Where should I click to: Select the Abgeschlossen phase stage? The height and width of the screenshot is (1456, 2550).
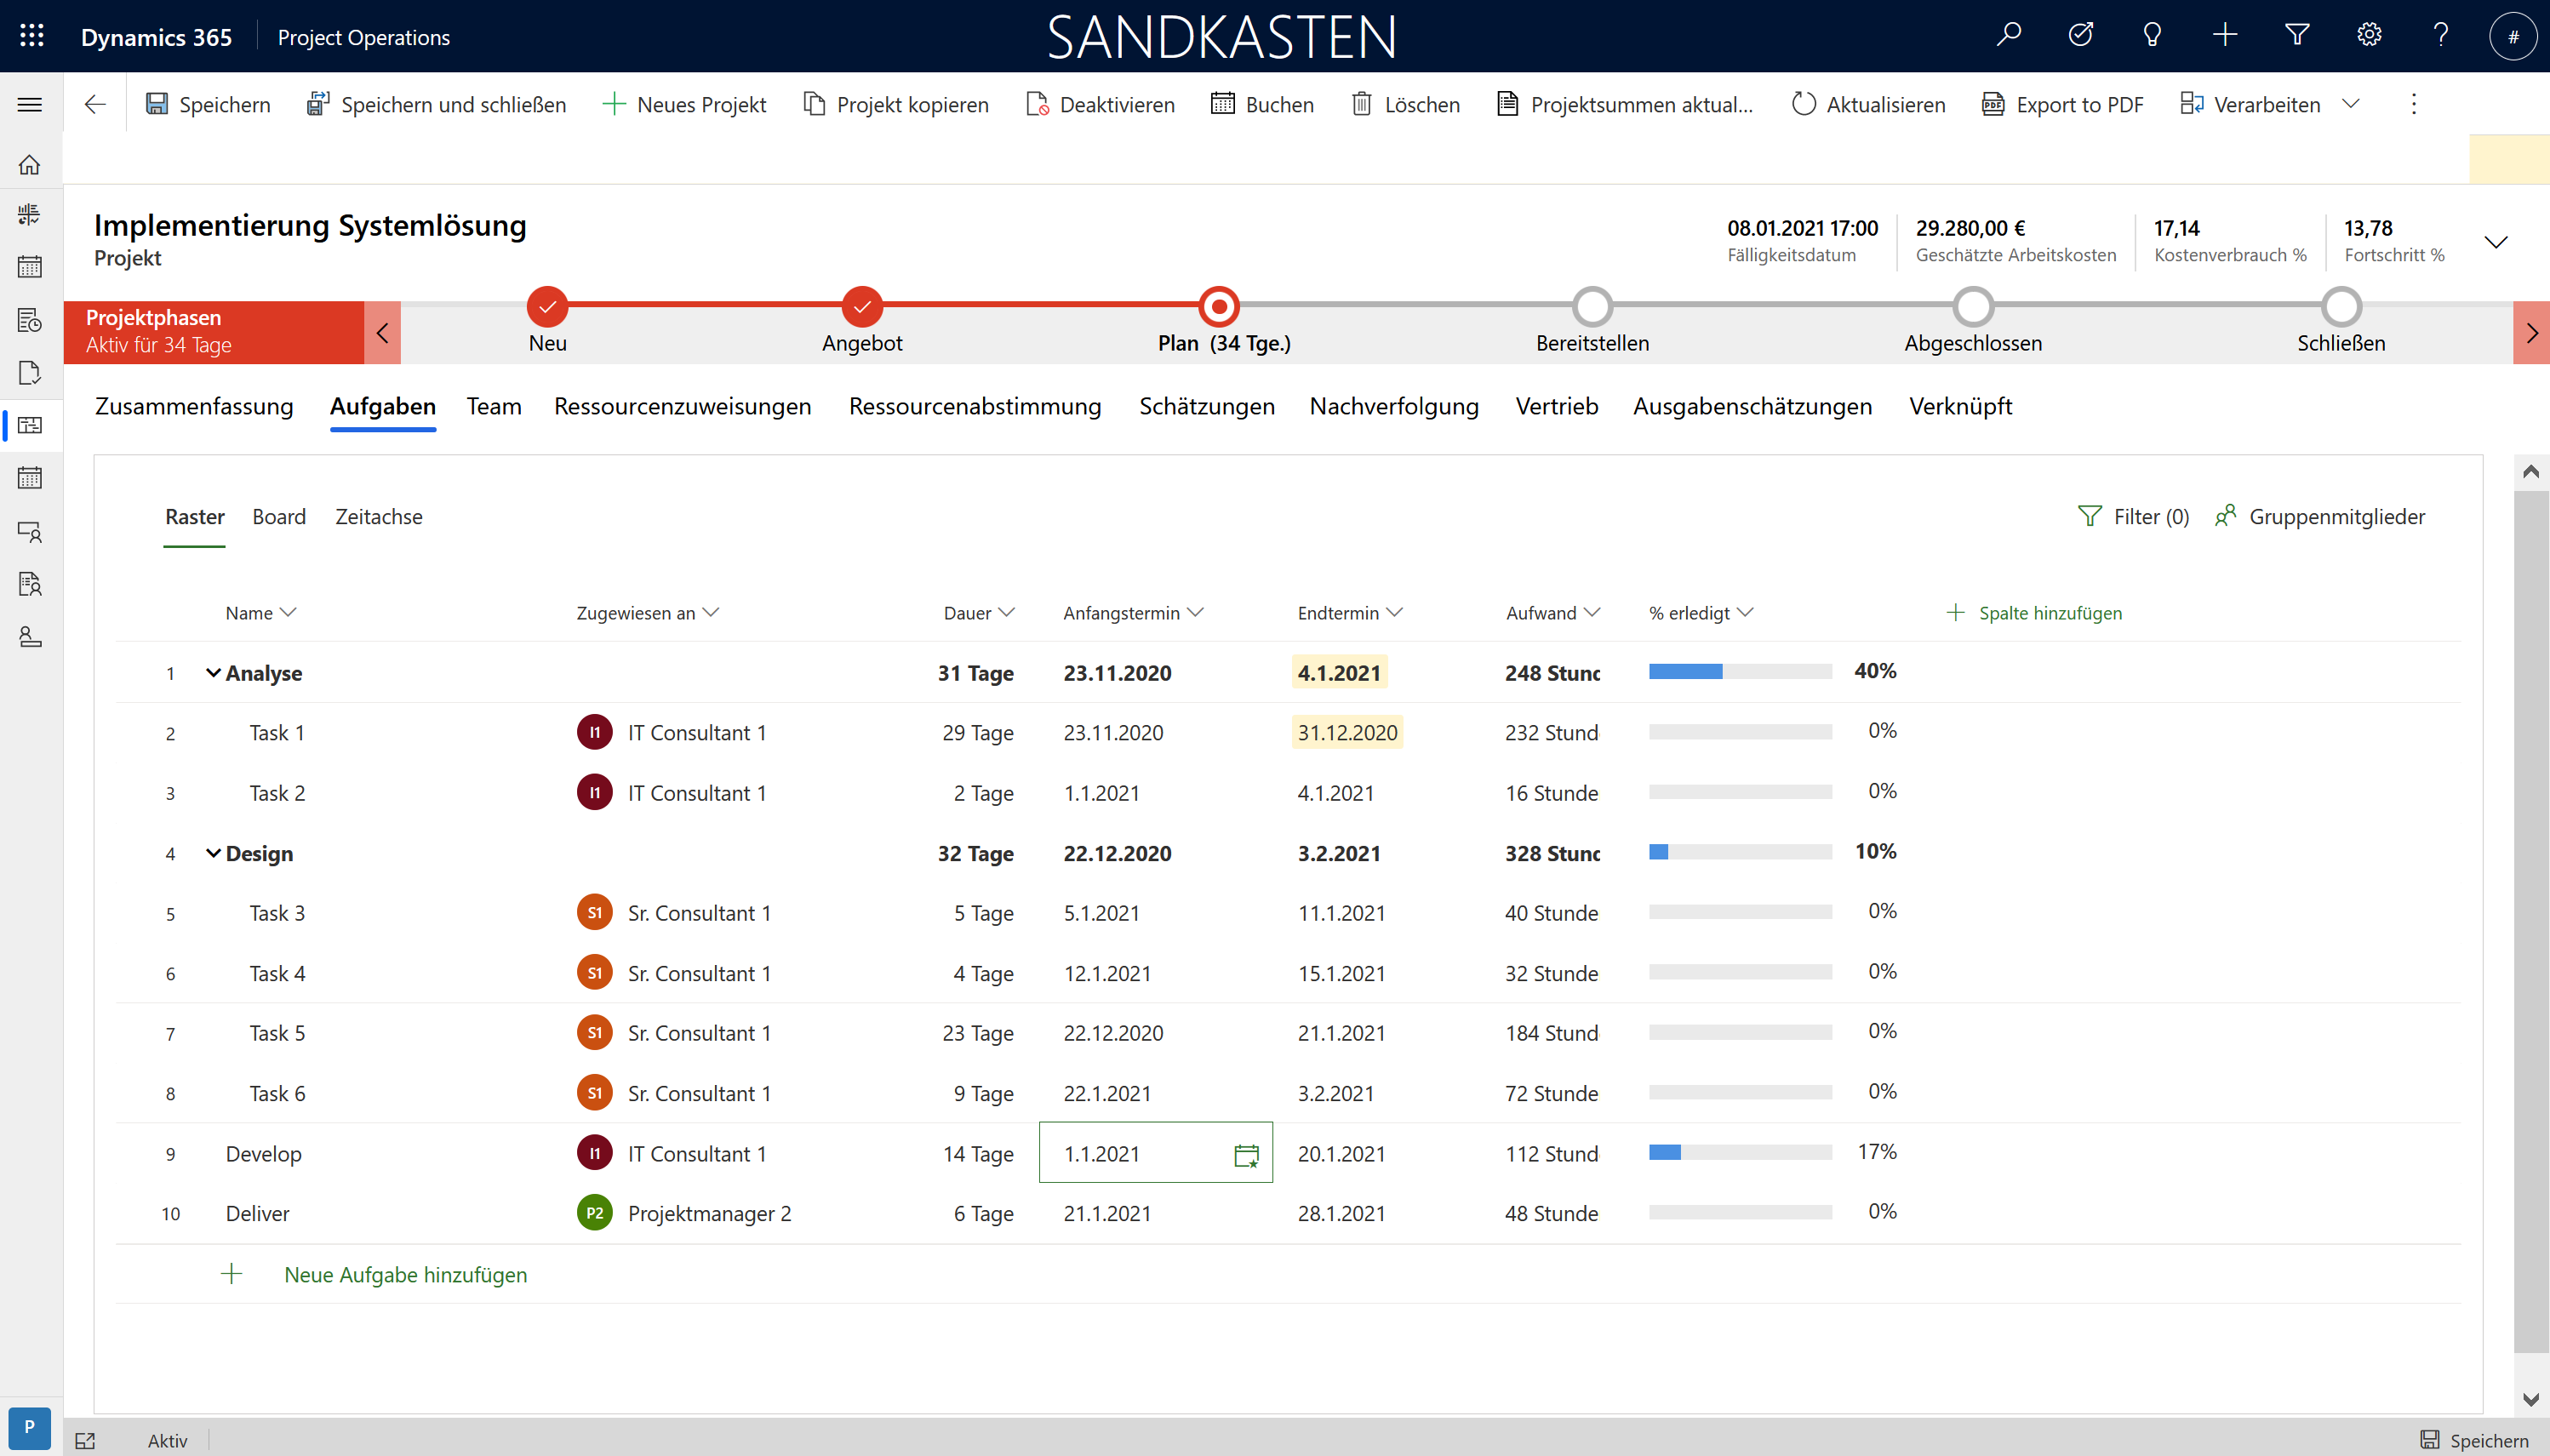pyautogui.click(x=1973, y=307)
